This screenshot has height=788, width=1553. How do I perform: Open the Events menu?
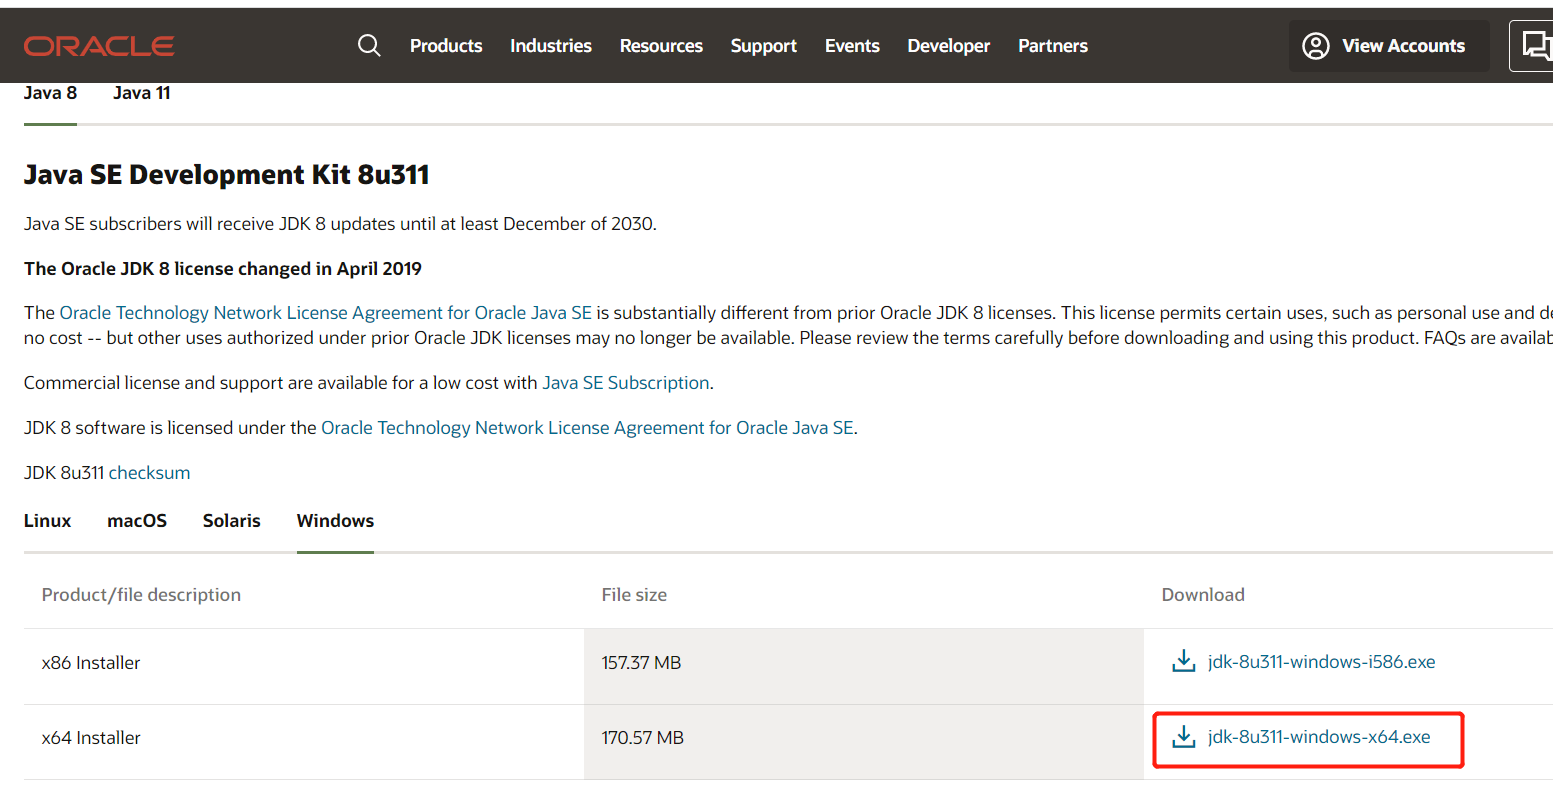pyautogui.click(x=852, y=46)
